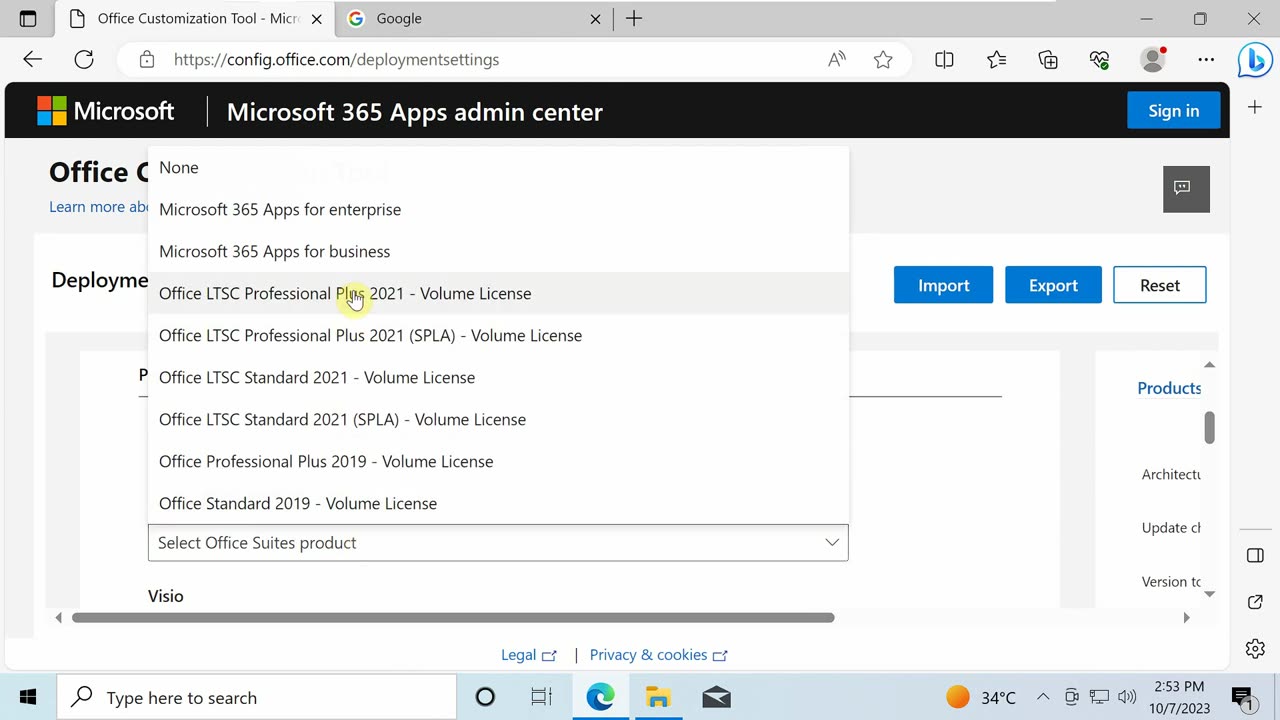Open the Split screen icon
This screenshot has height=720, width=1280.
(944, 60)
